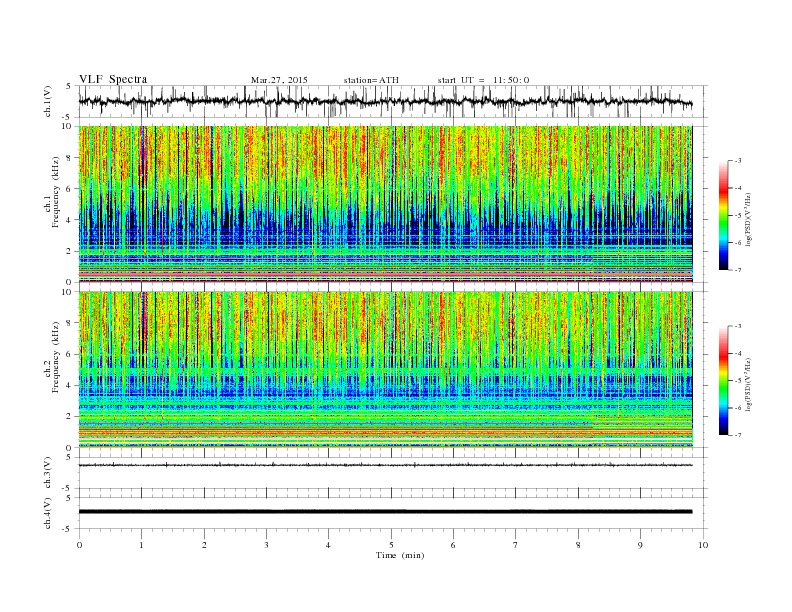792x612 pixels.
Task: Click the "start UT = 11:50:0" header text
Action: (x=483, y=80)
